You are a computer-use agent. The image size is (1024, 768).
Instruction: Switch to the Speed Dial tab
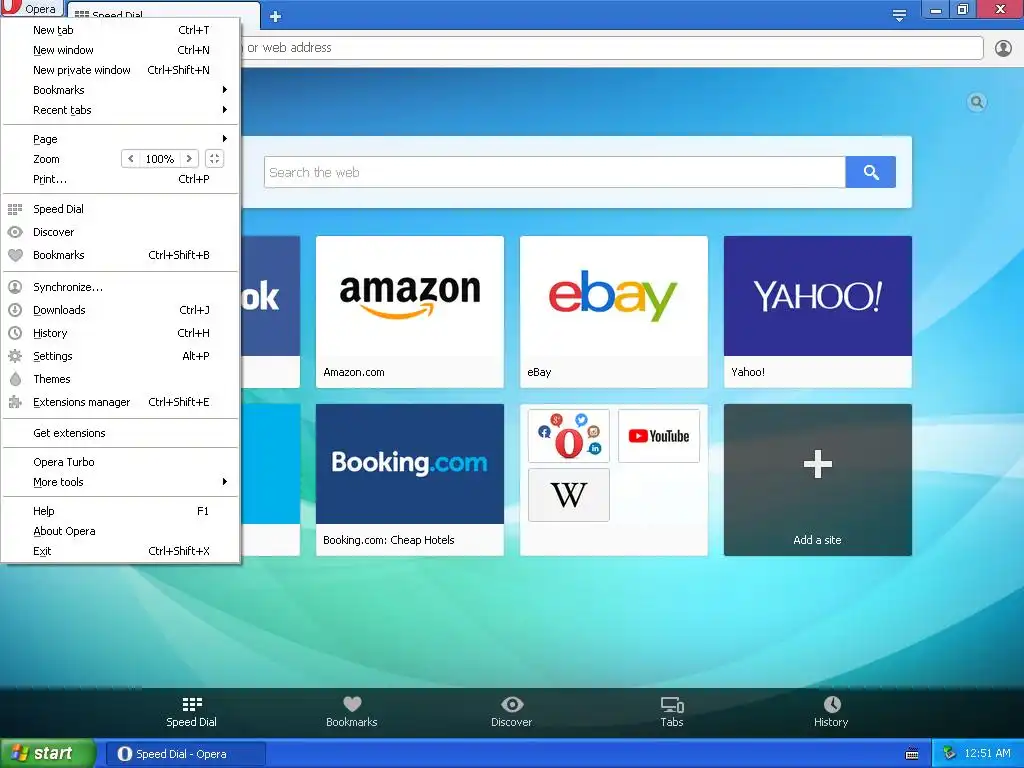(163, 14)
